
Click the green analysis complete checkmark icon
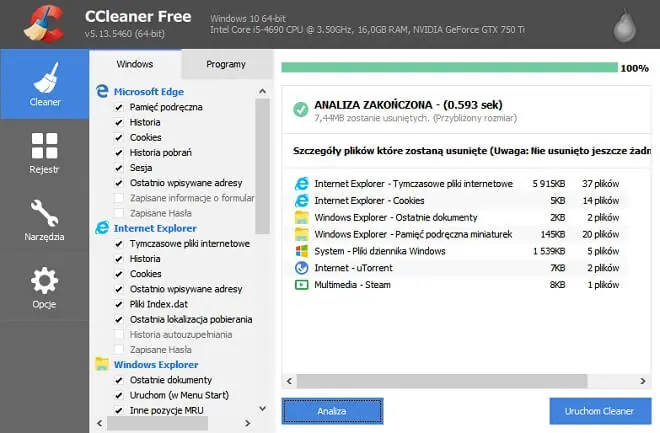point(301,109)
